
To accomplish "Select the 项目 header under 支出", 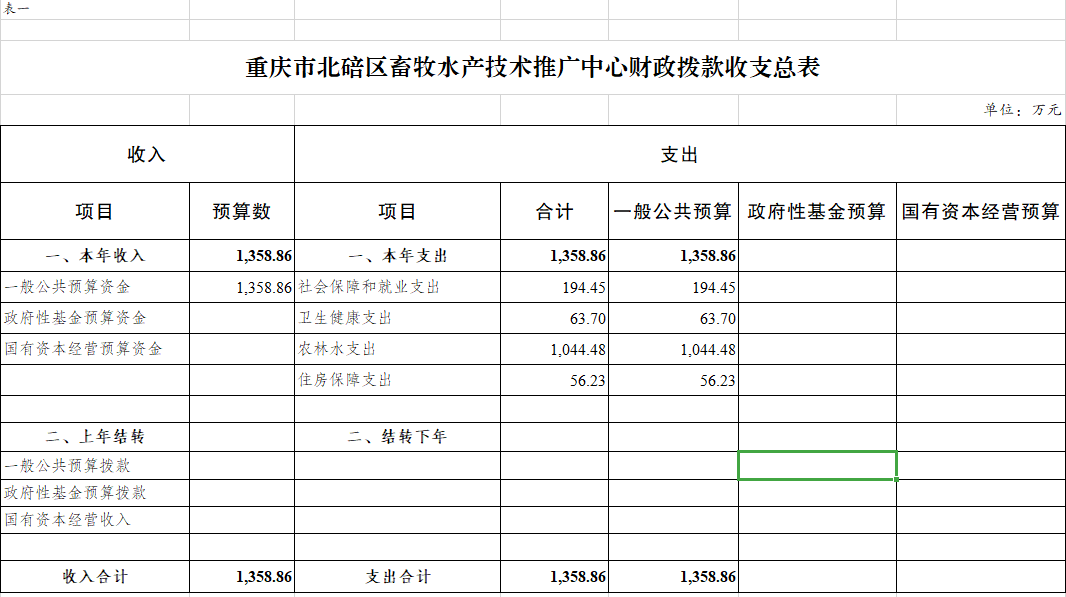I will click(398, 211).
